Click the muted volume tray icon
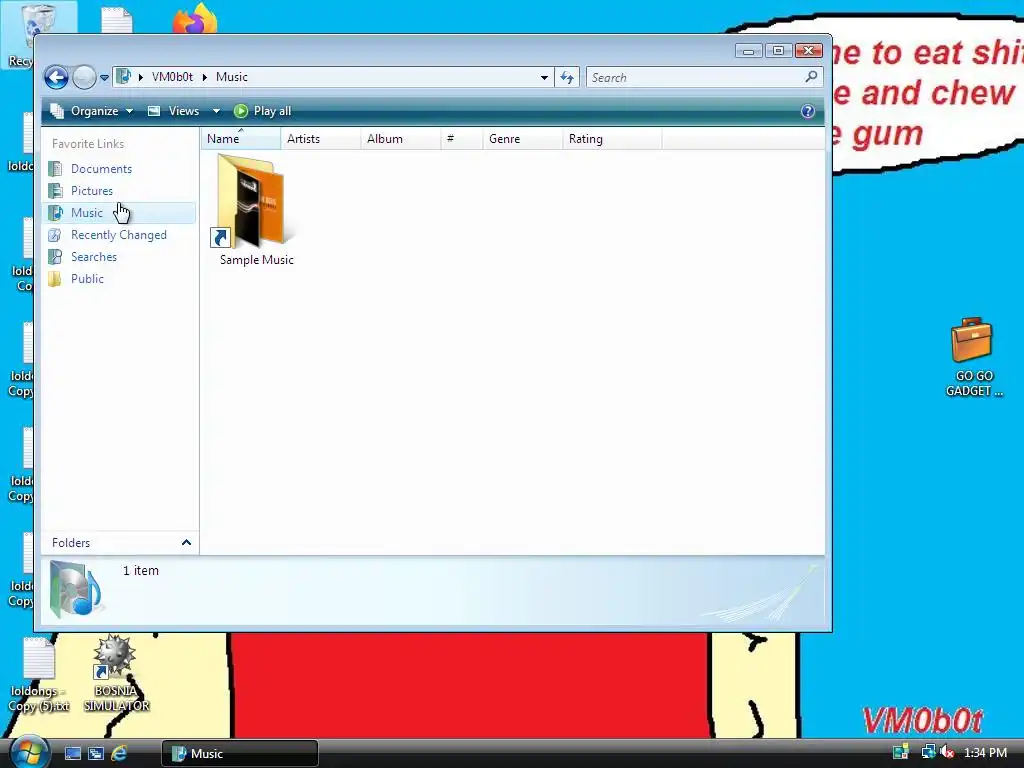The width and height of the screenshot is (1024, 768). click(947, 752)
